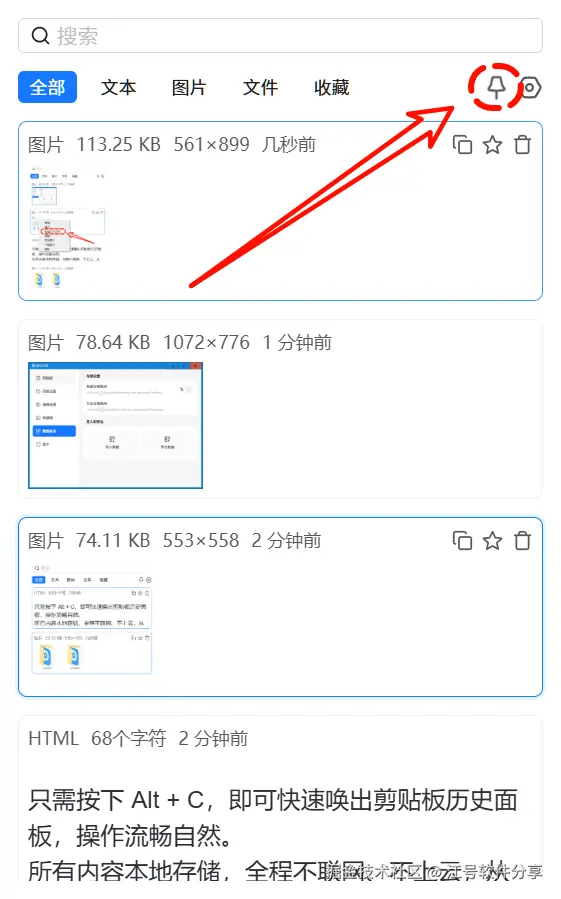Open the 553×558 image thumbnail
This screenshot has height=899, width=561.
[92, 618]
